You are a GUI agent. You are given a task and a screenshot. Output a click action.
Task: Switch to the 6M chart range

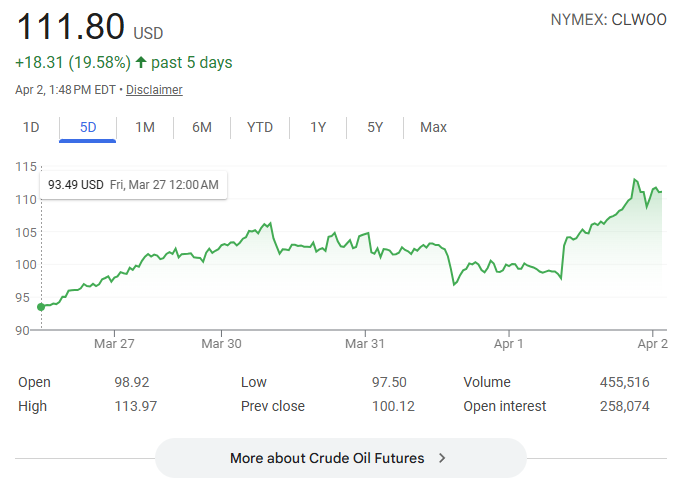point(202,127)
